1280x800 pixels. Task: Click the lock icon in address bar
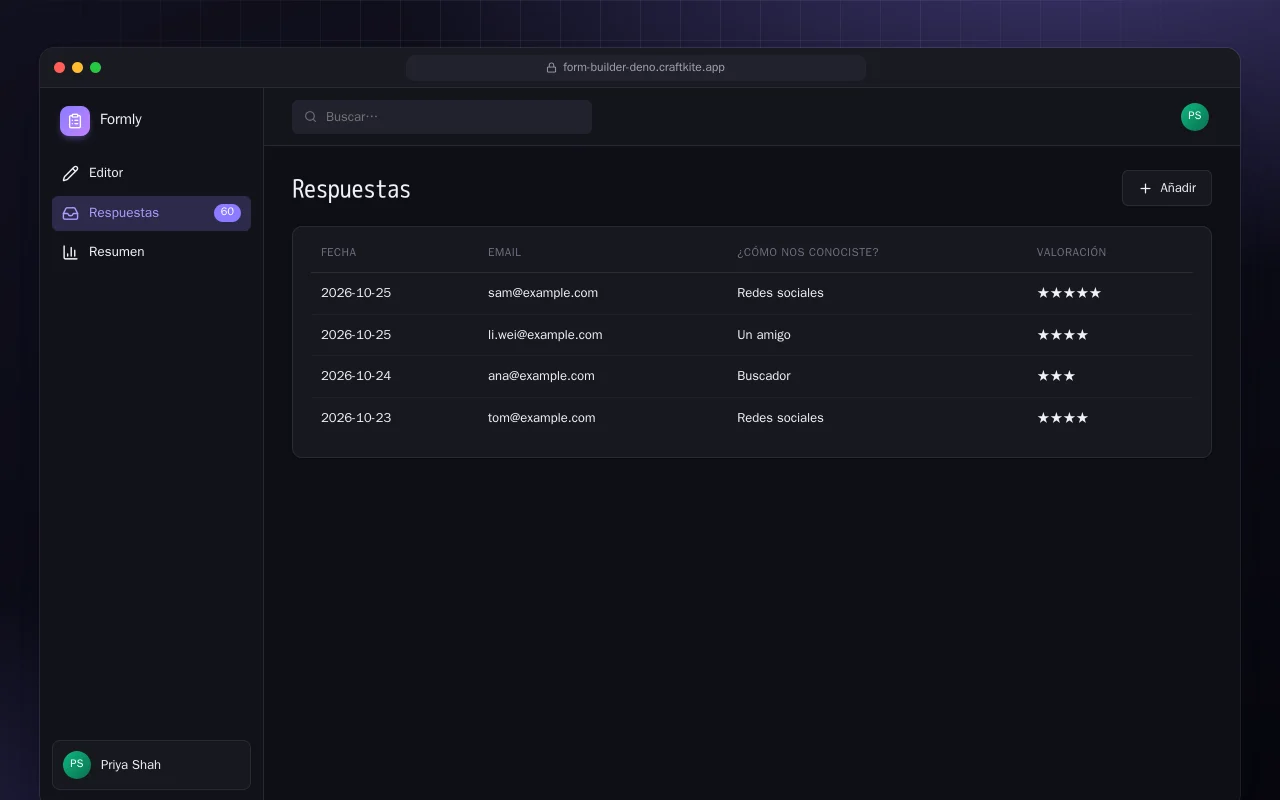point(551,68)
